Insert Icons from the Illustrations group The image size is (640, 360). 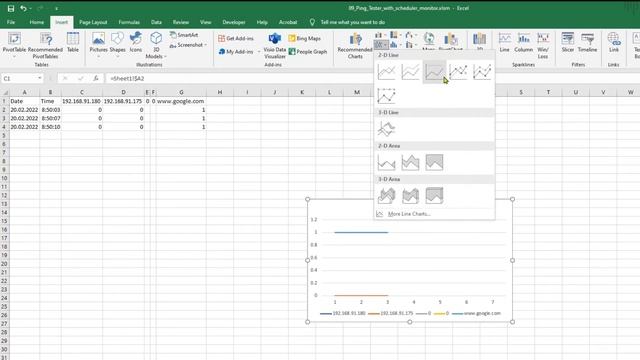pos(136,42)
